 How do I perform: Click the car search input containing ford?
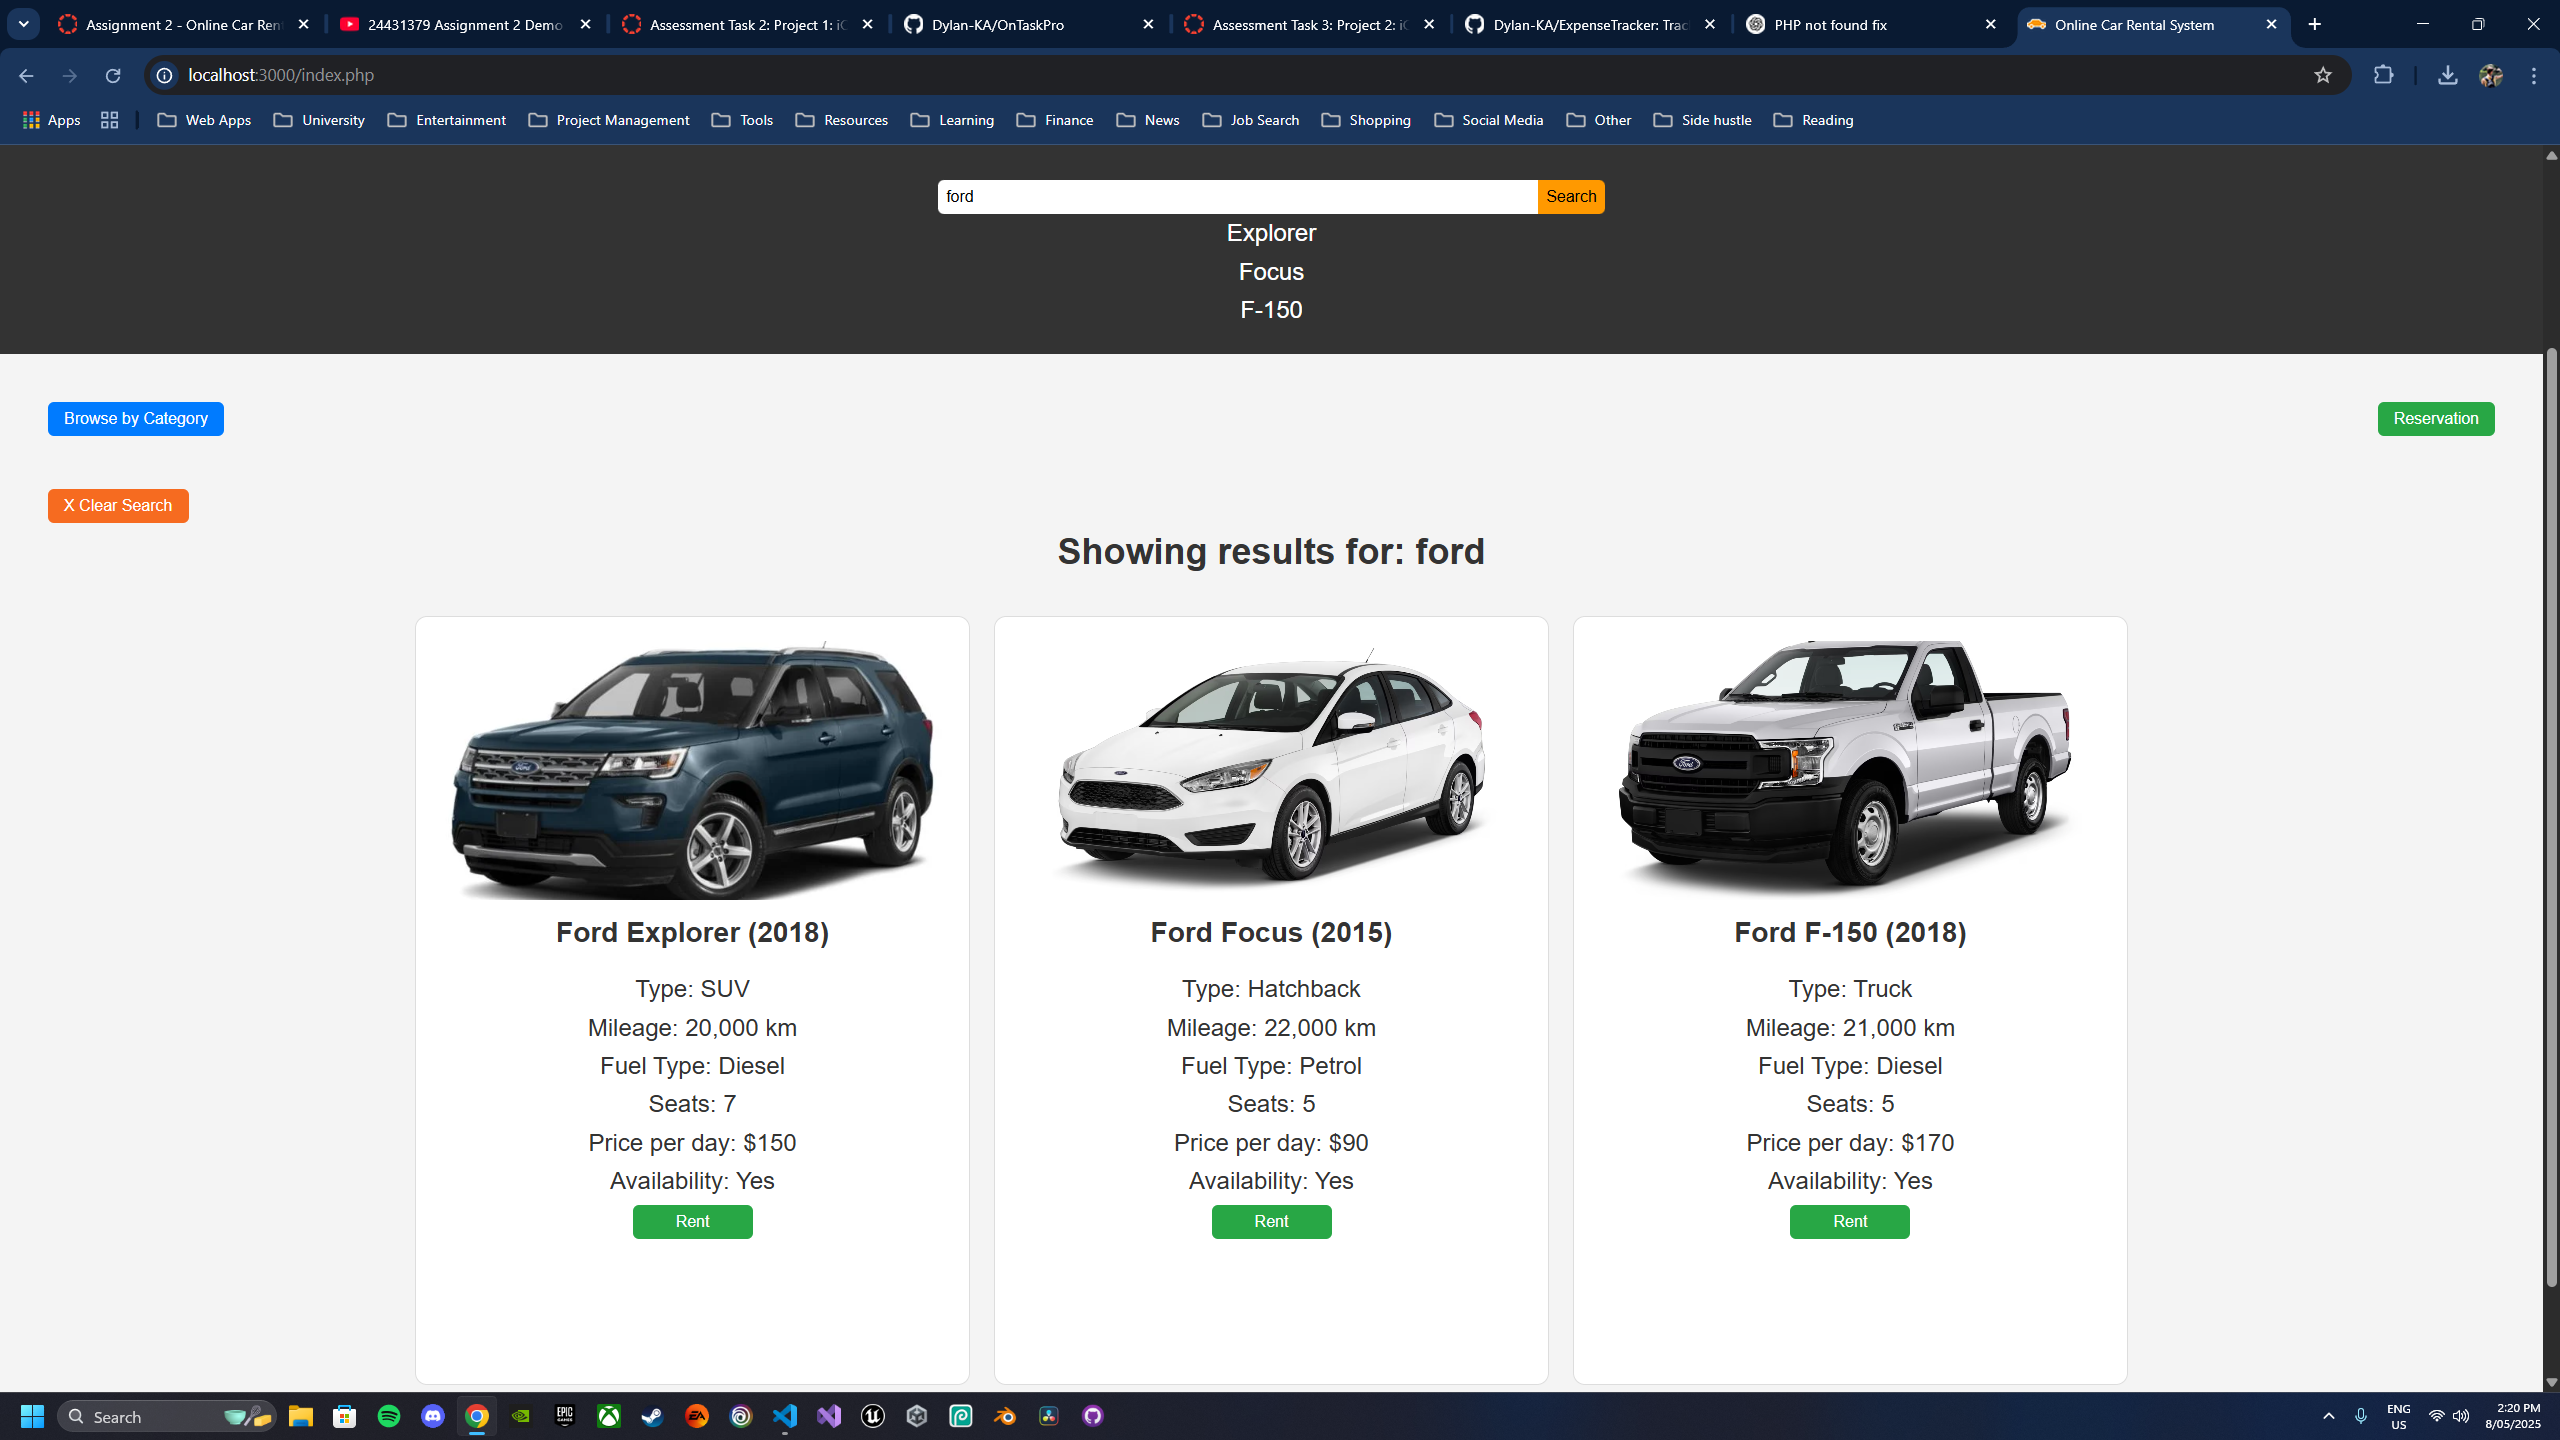[1237, 197]
